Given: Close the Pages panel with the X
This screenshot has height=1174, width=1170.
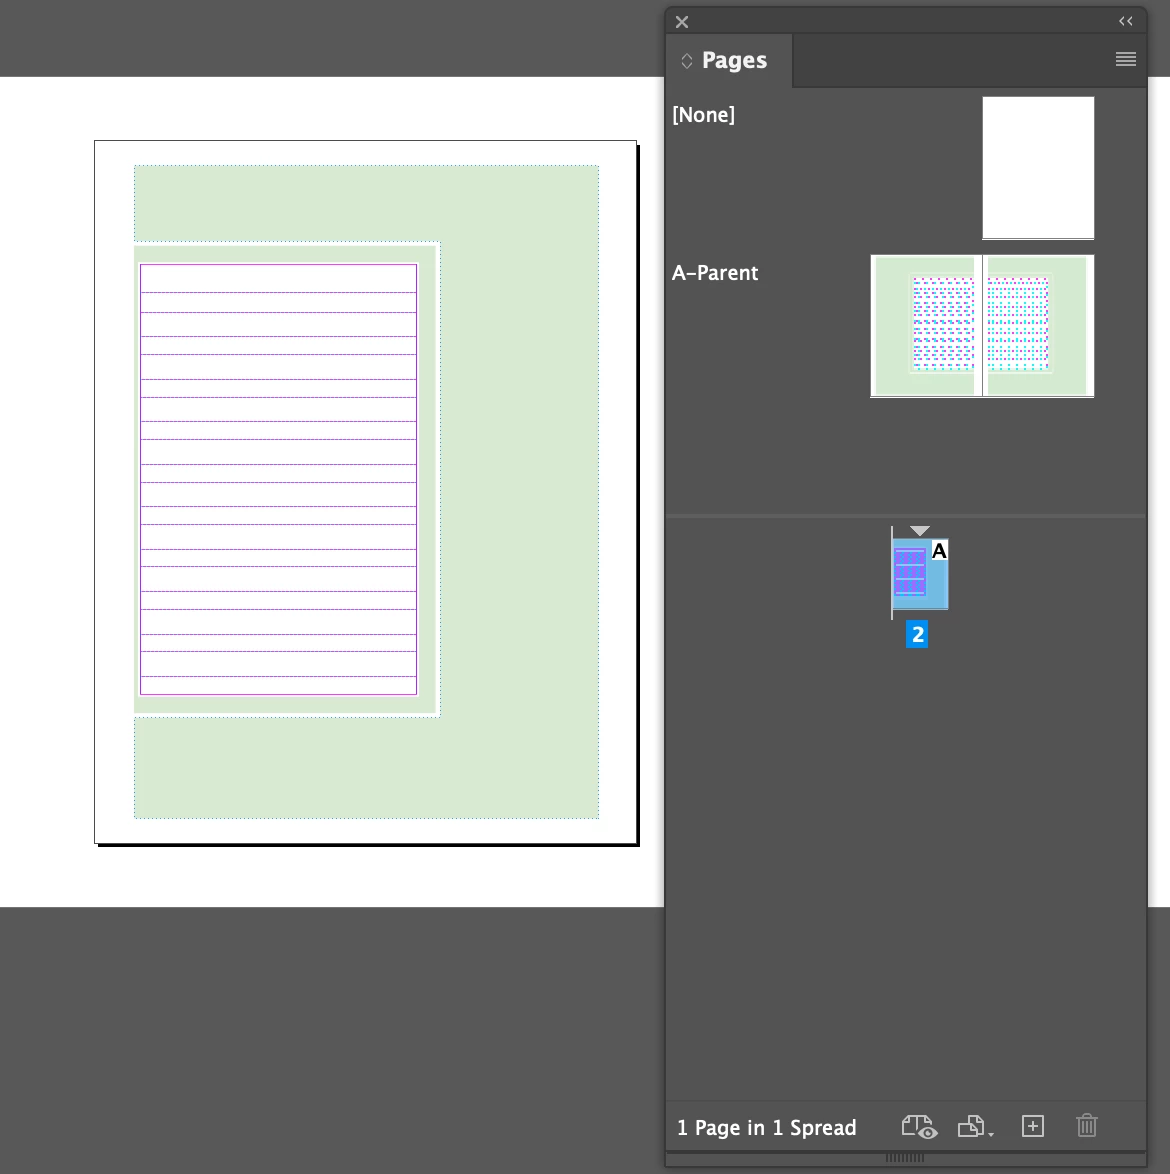Looking at the screenshot, I should coord(681,22).
